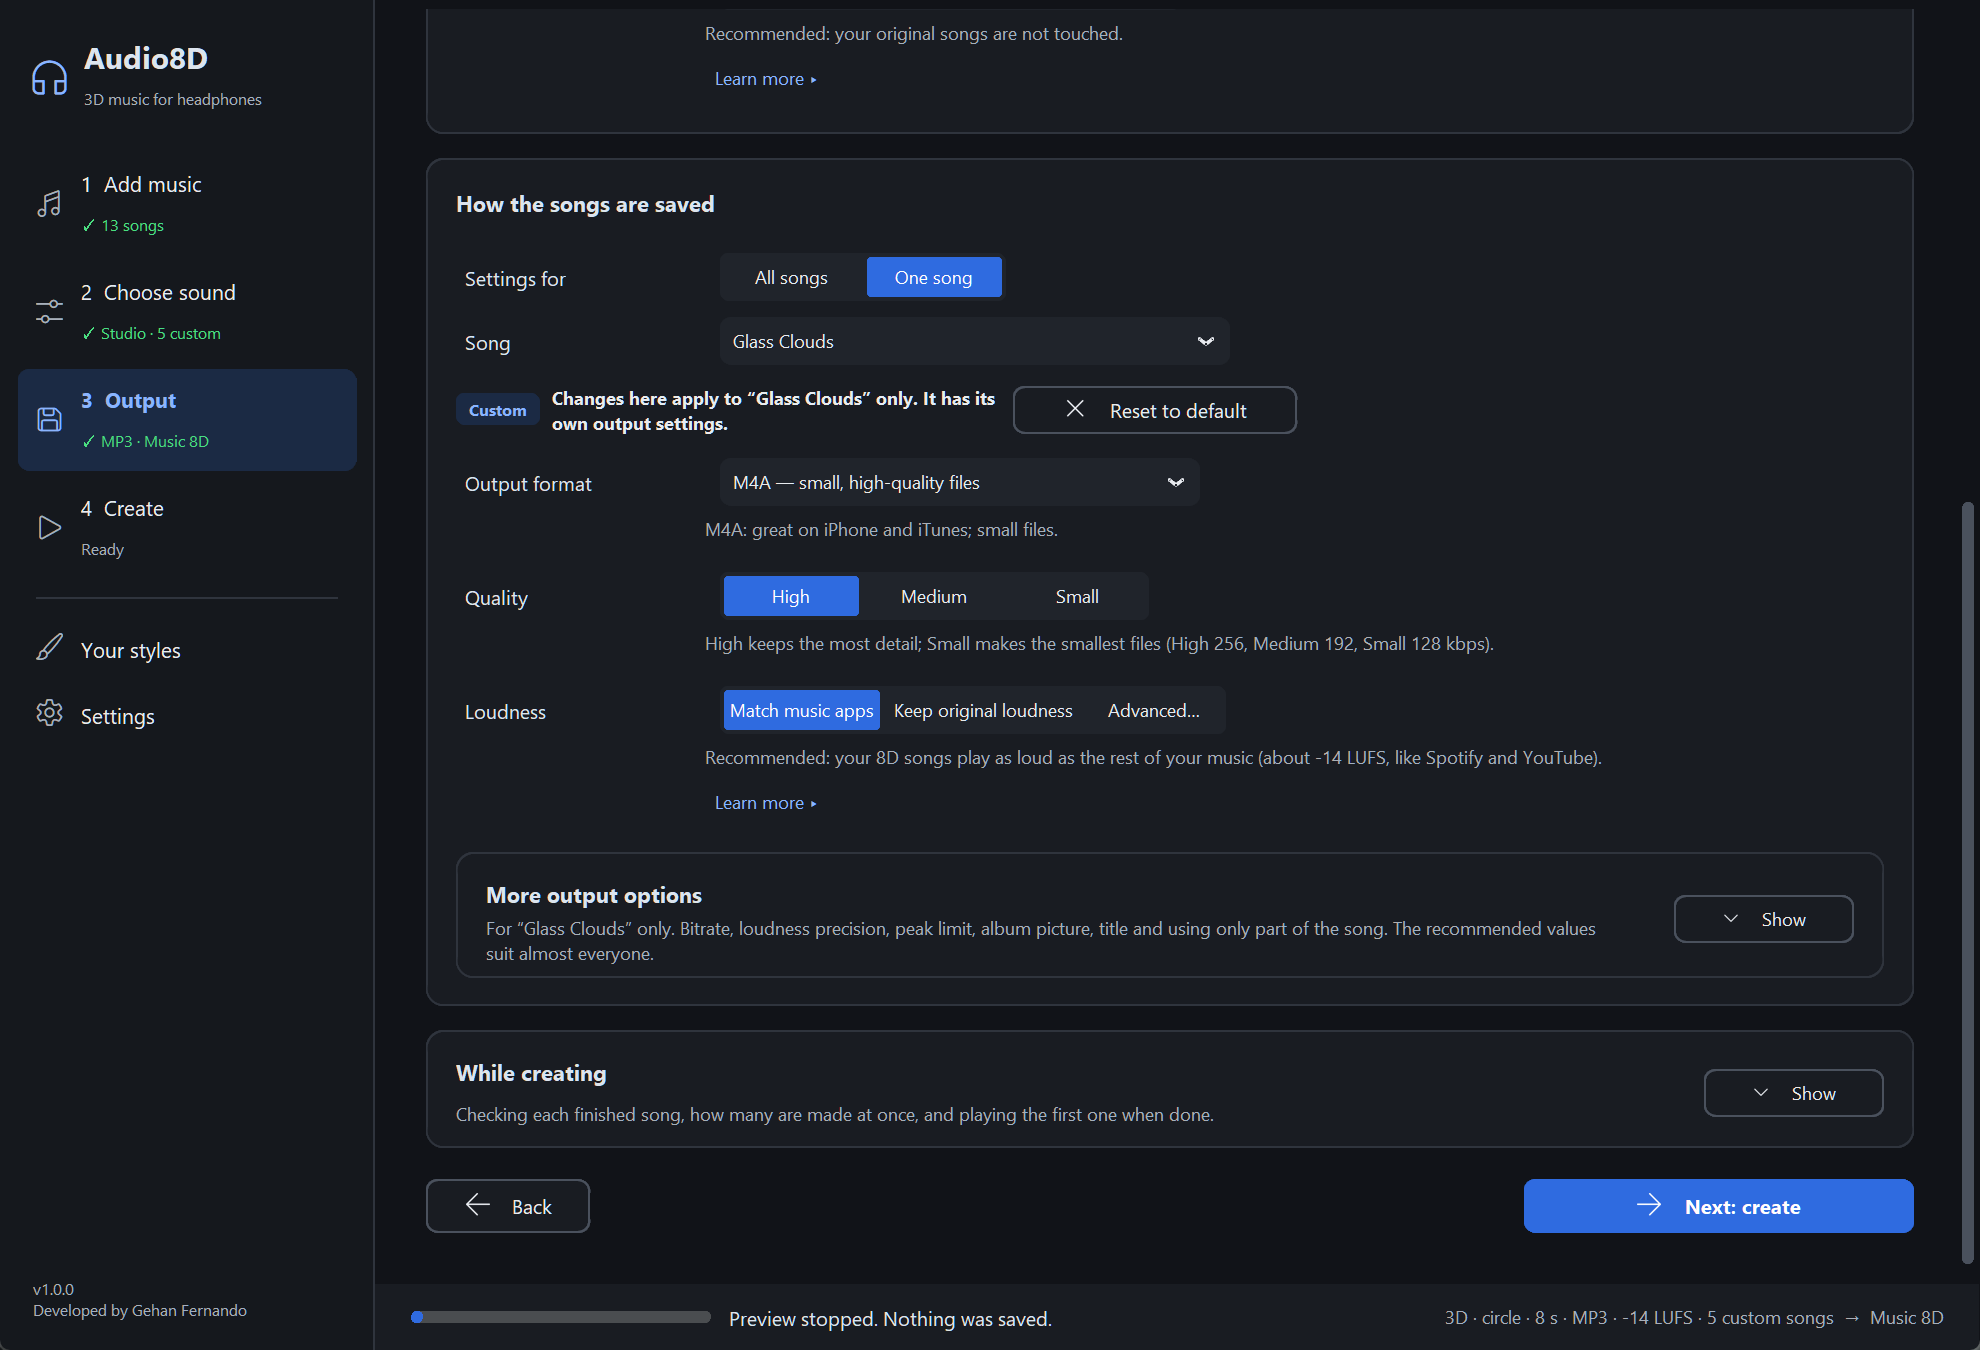Click the Custom badge
Screen dimensions: 1980x1350
click(497, 410)
